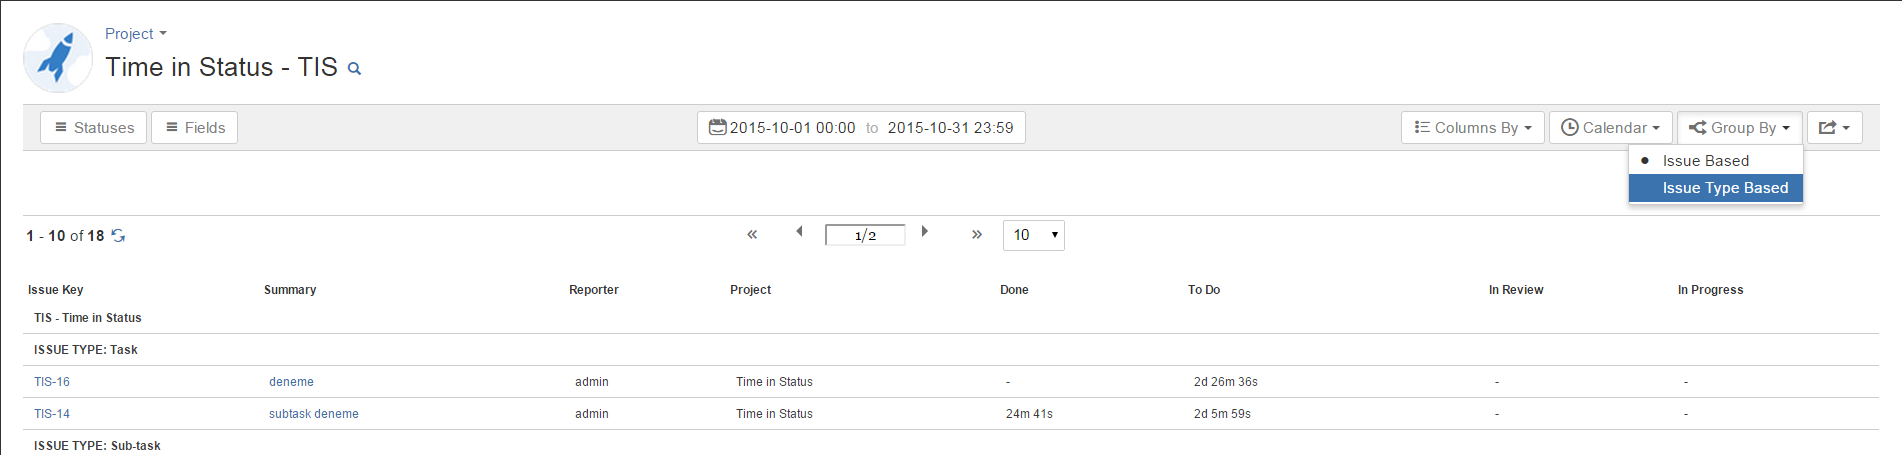
Task: Click the rocket project avatar icon
Action: tap(57, 58)
